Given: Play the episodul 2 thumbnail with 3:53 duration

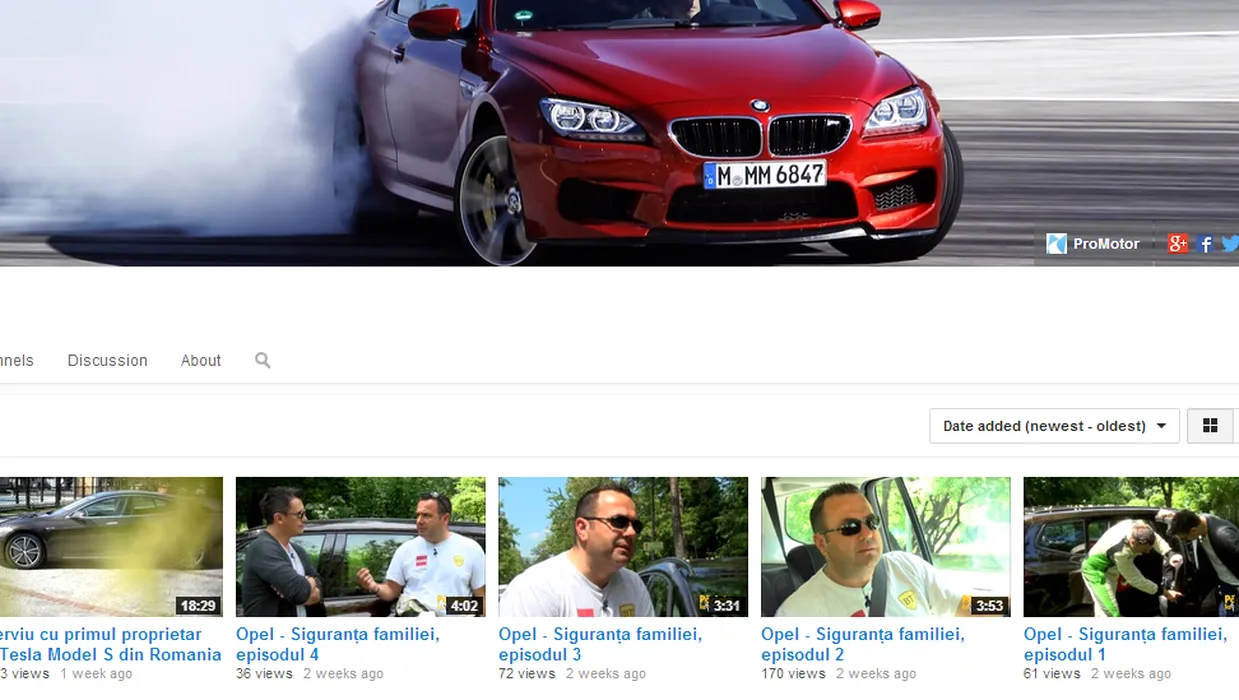Looking at the screenshot, I should pos(885,547).
